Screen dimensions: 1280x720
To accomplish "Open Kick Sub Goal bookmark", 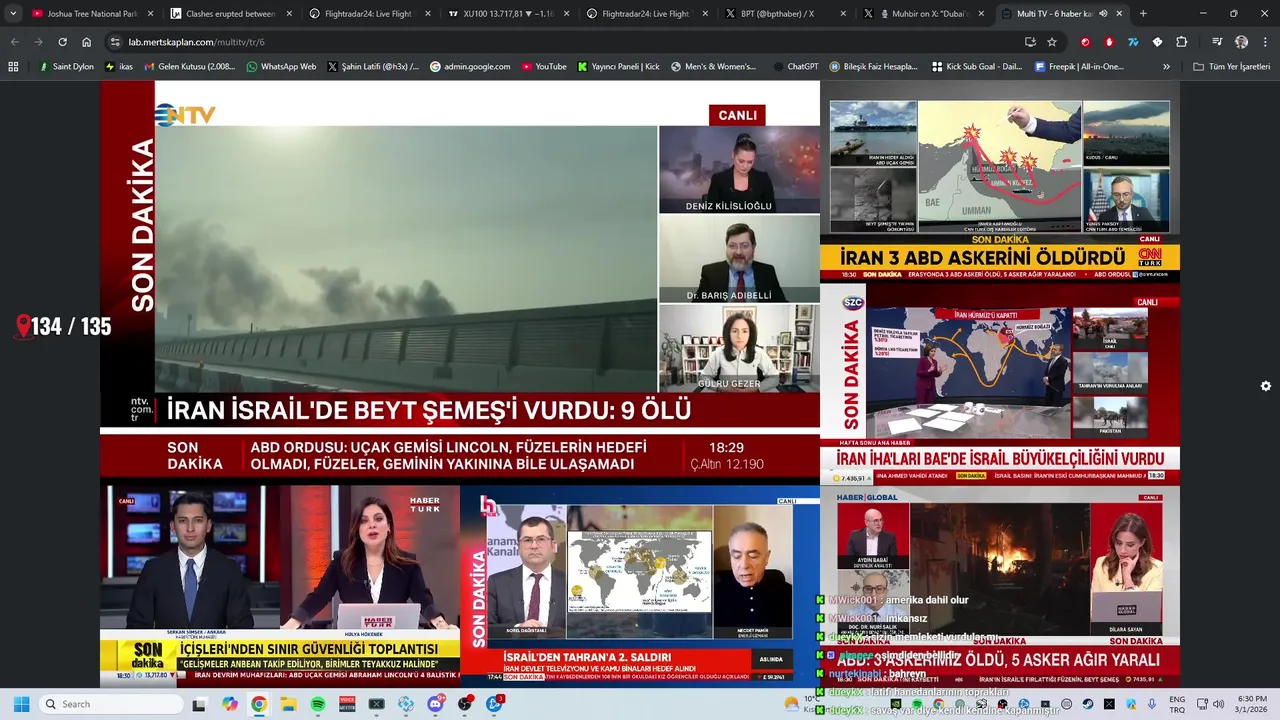I will click(977, 67).
